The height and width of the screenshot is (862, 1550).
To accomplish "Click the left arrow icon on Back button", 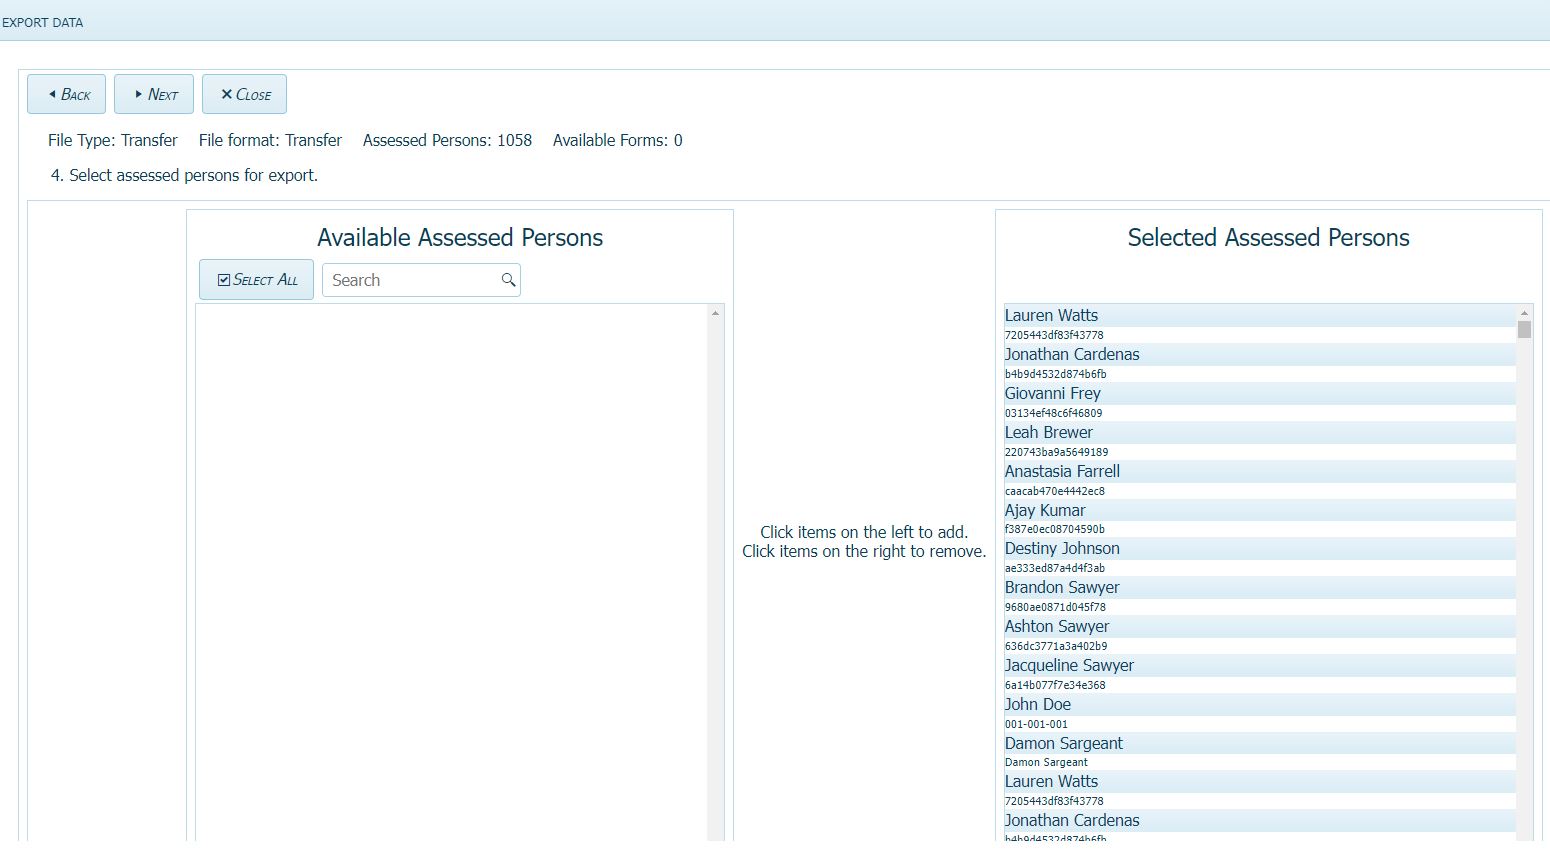I will pyautogui.click(x=51, y=94).
